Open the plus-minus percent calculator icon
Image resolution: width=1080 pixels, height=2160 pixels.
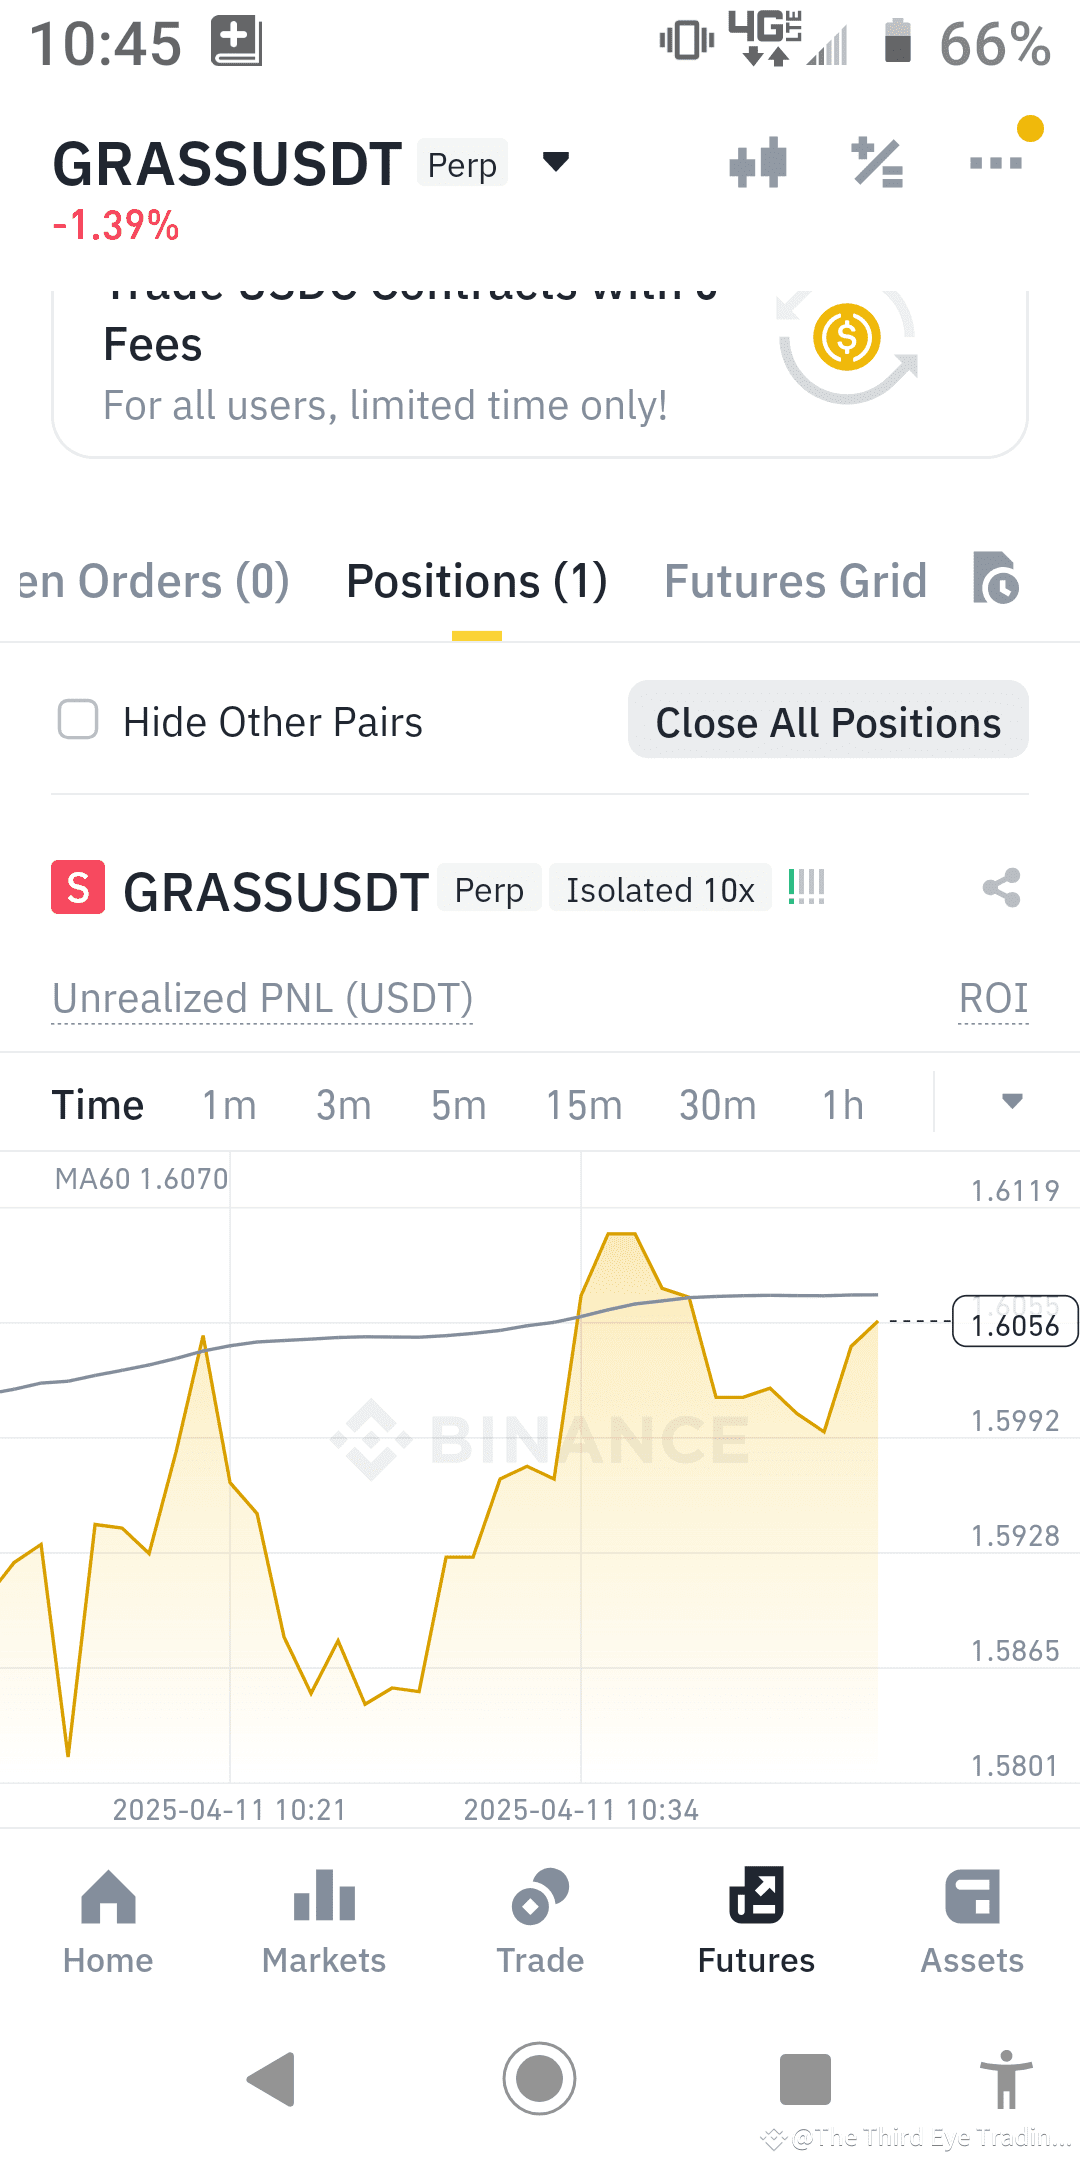point(878,163)
